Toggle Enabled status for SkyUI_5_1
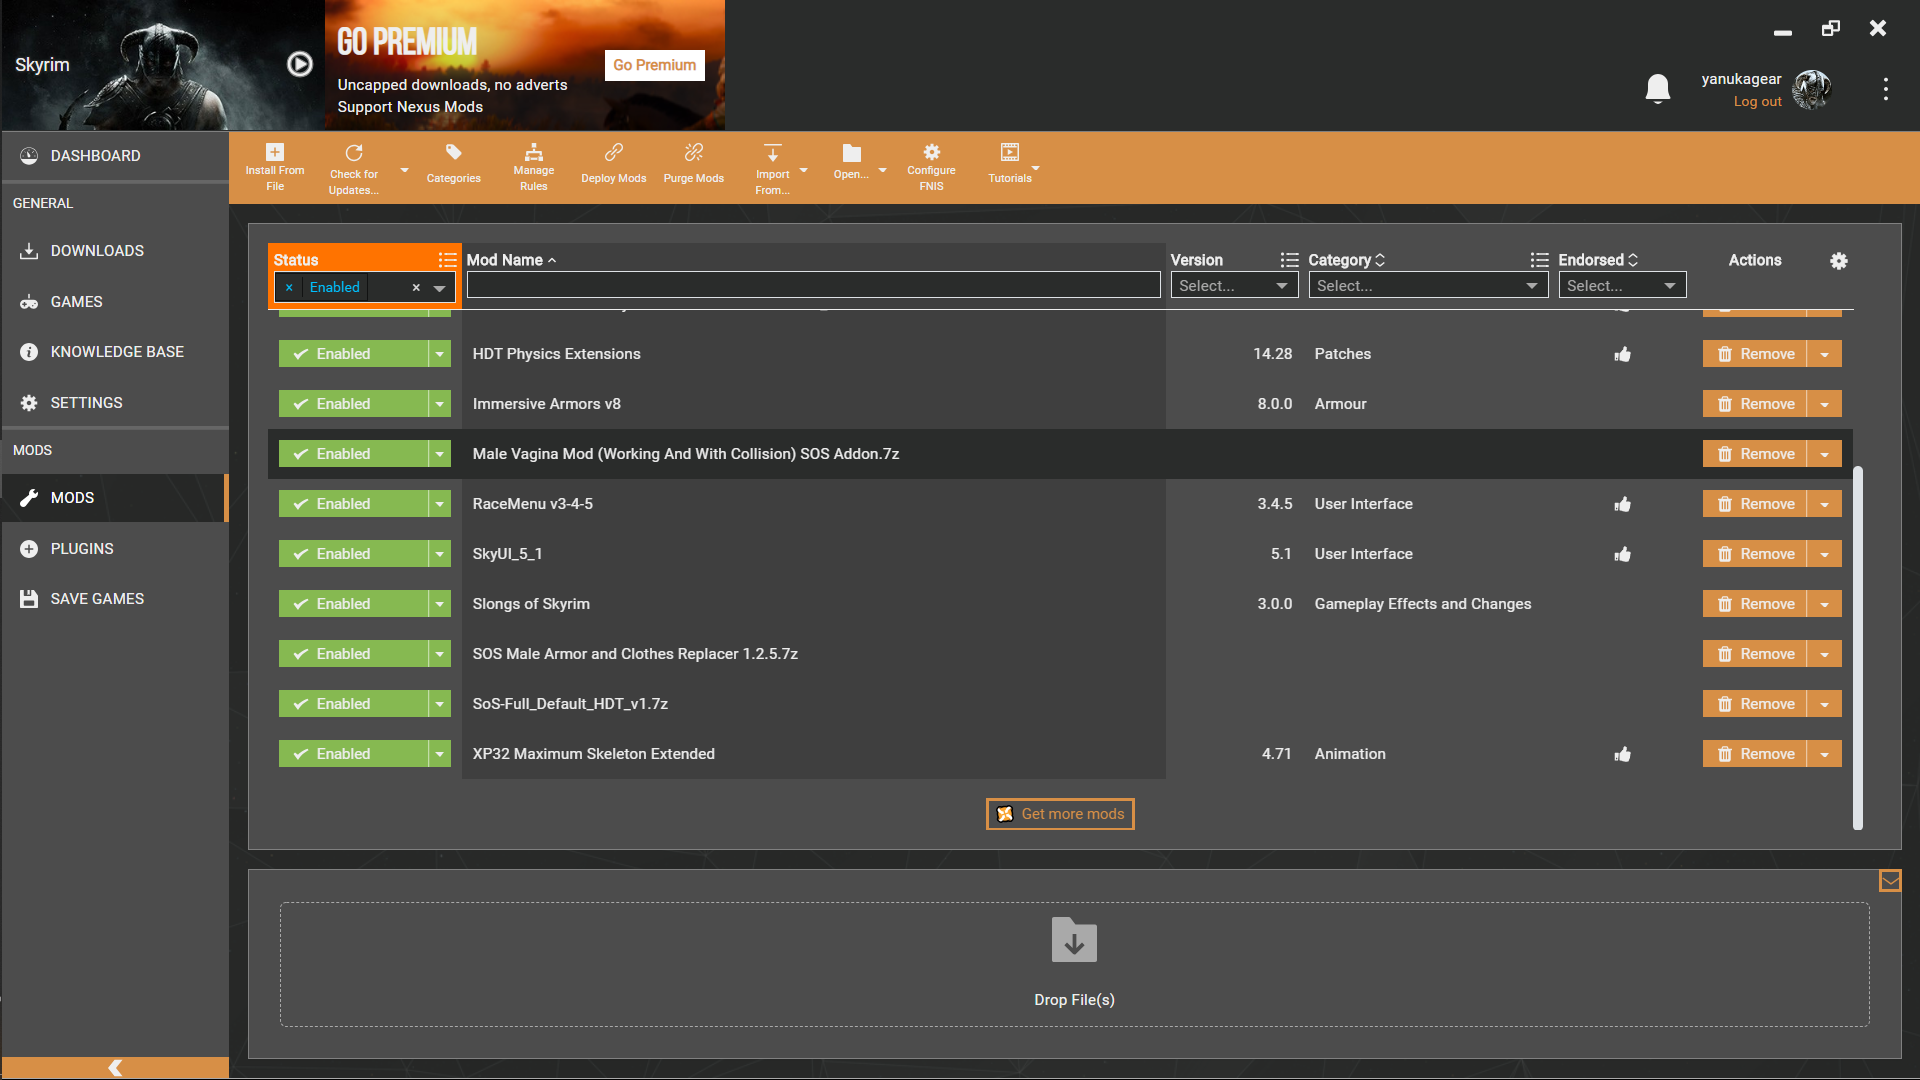Viewport: 1920px width, 1080px height. pyautogui.click(x=353, y=554)
